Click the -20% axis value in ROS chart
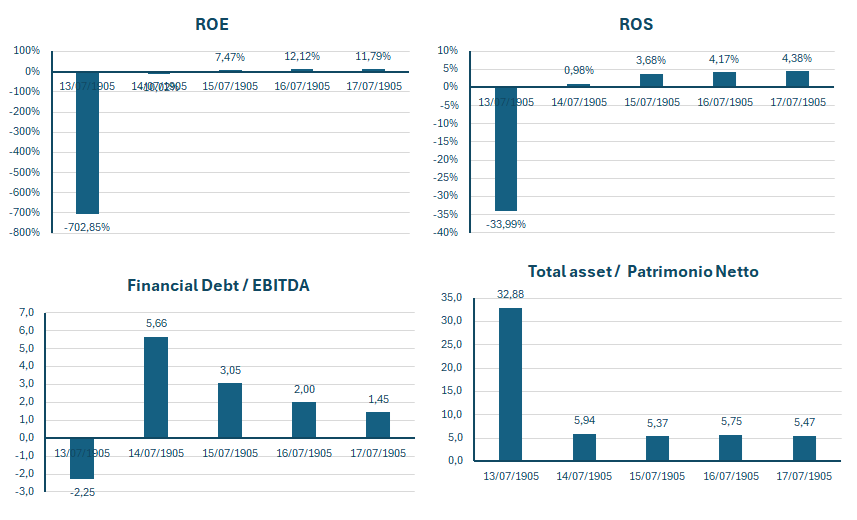This screenshot has width=857, height=520. pyautogui.click(x=445, y=160)
